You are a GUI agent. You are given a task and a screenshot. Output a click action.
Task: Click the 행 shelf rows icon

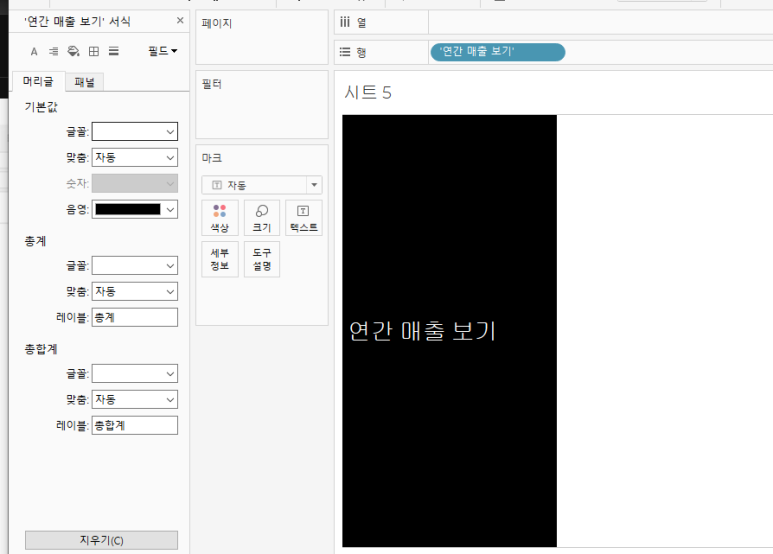point(345,52)
